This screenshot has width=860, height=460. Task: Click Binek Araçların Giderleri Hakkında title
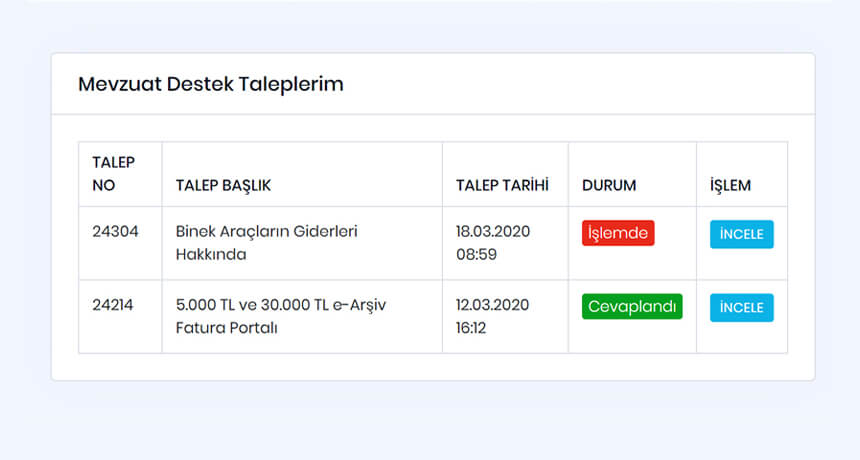pyautogui.click(x=266, y=242)
